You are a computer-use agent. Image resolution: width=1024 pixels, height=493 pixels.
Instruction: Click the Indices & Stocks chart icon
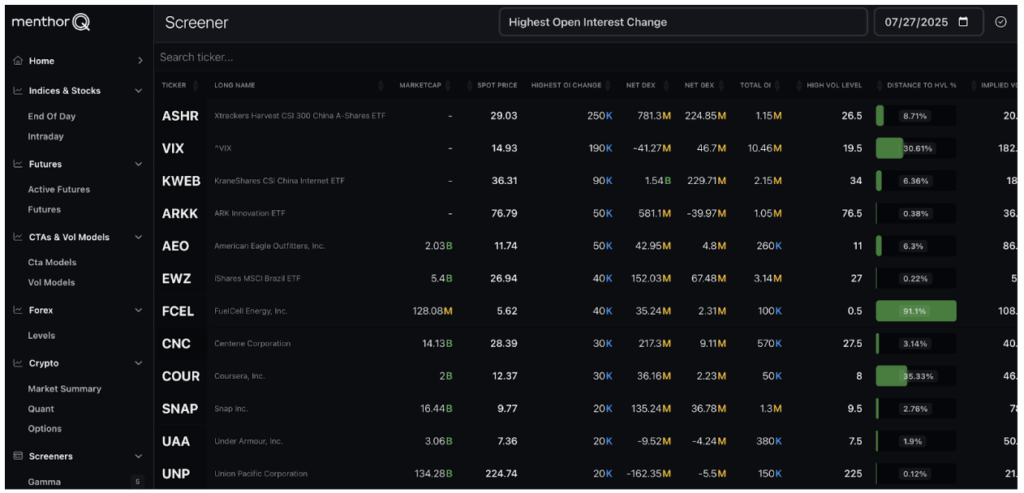[18, 91]
